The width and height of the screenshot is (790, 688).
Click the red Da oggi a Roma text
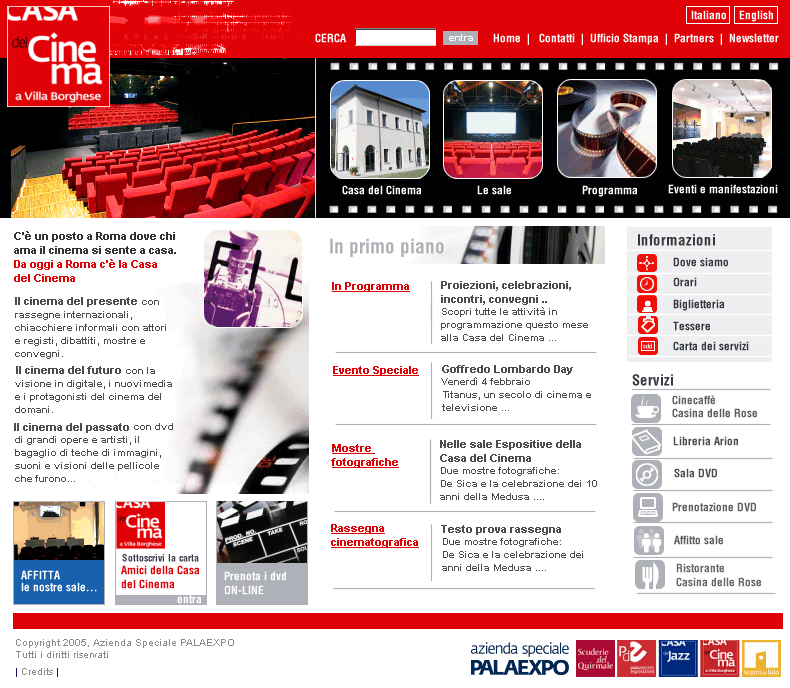[x=85, y=271]
